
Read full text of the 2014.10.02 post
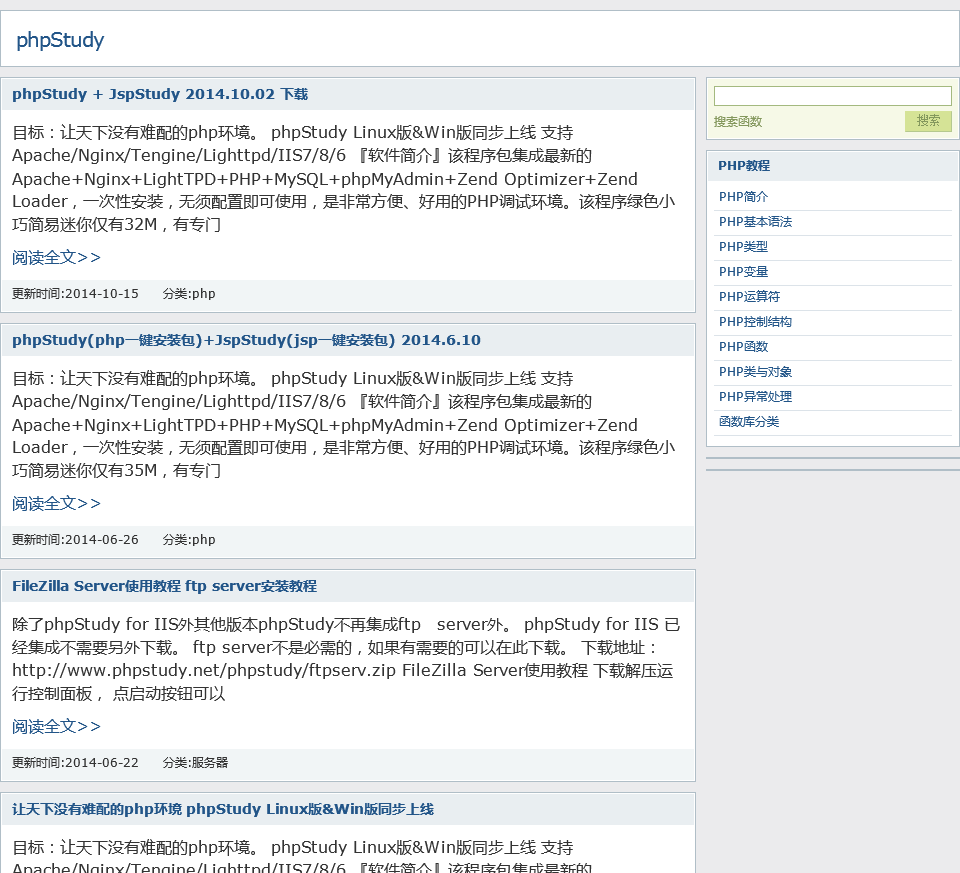tap(56, 258)
